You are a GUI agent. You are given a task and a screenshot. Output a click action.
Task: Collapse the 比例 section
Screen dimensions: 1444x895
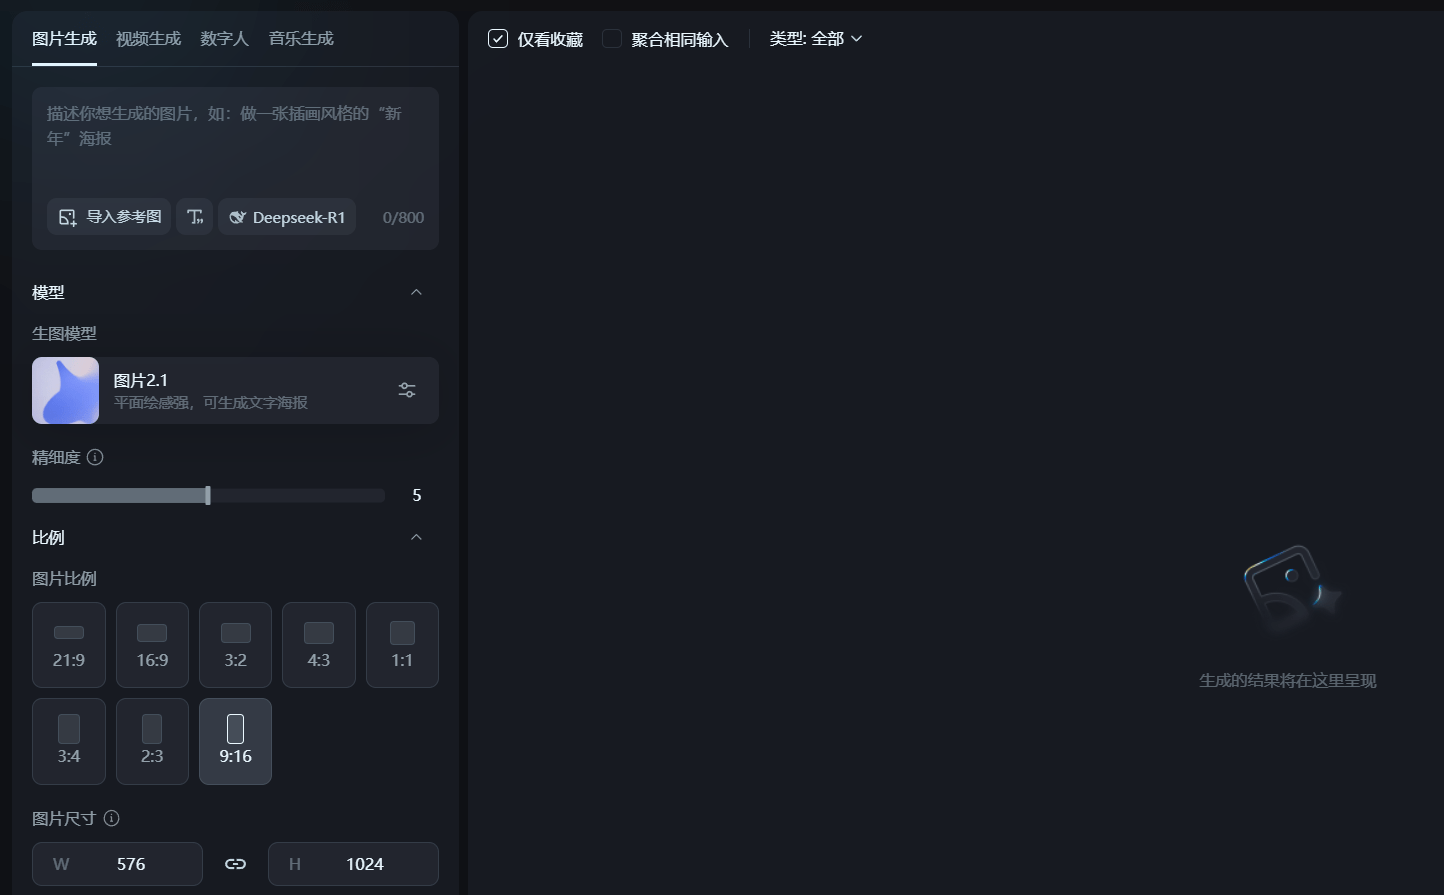[417, 537]
